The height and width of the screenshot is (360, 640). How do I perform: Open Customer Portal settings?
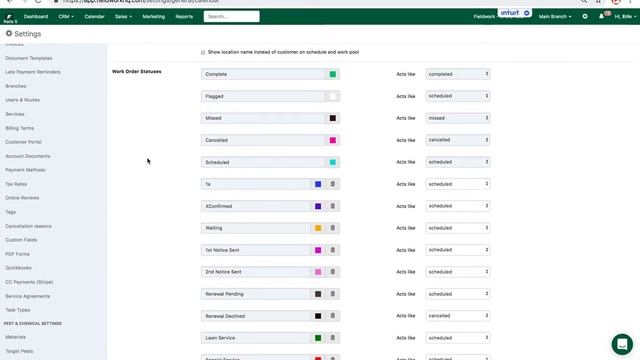23,142
